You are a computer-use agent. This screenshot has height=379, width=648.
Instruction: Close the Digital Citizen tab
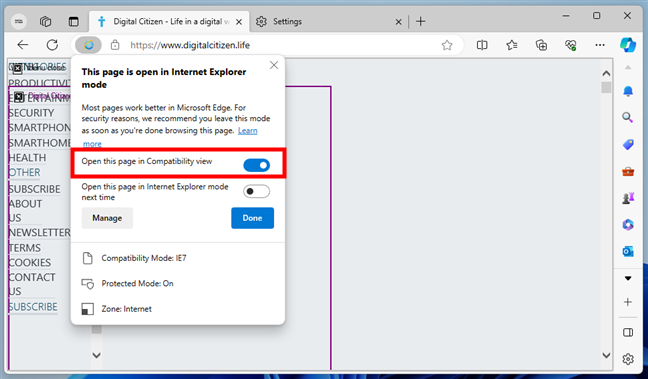click(x=239, y=22)
